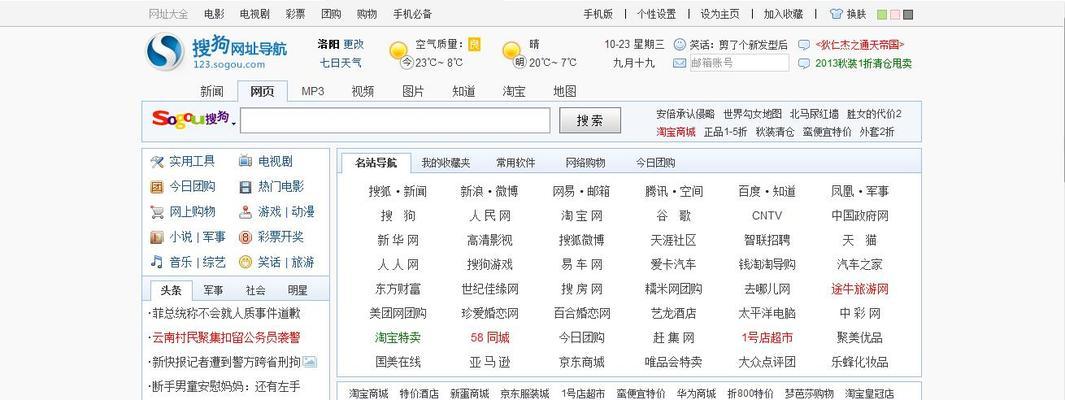Open the 常用软件 tab

click(x=516, y=163)
